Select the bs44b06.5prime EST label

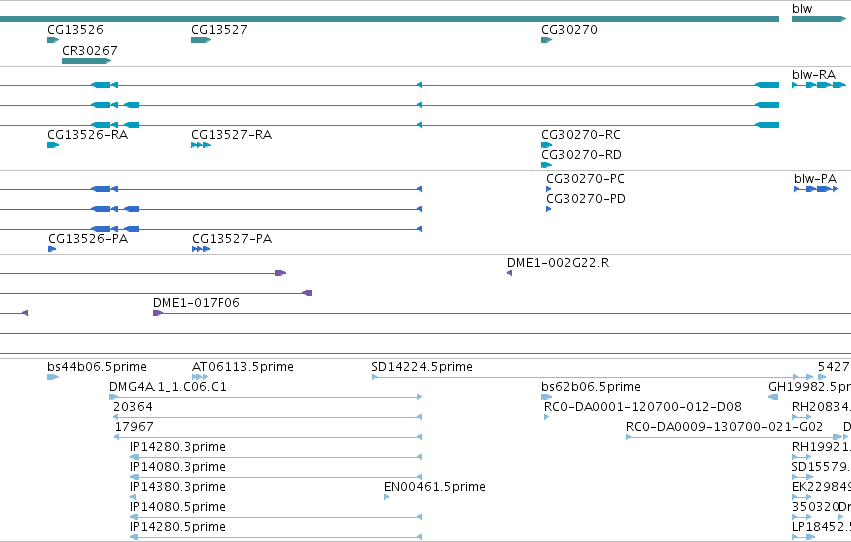(x=97, y=367)
